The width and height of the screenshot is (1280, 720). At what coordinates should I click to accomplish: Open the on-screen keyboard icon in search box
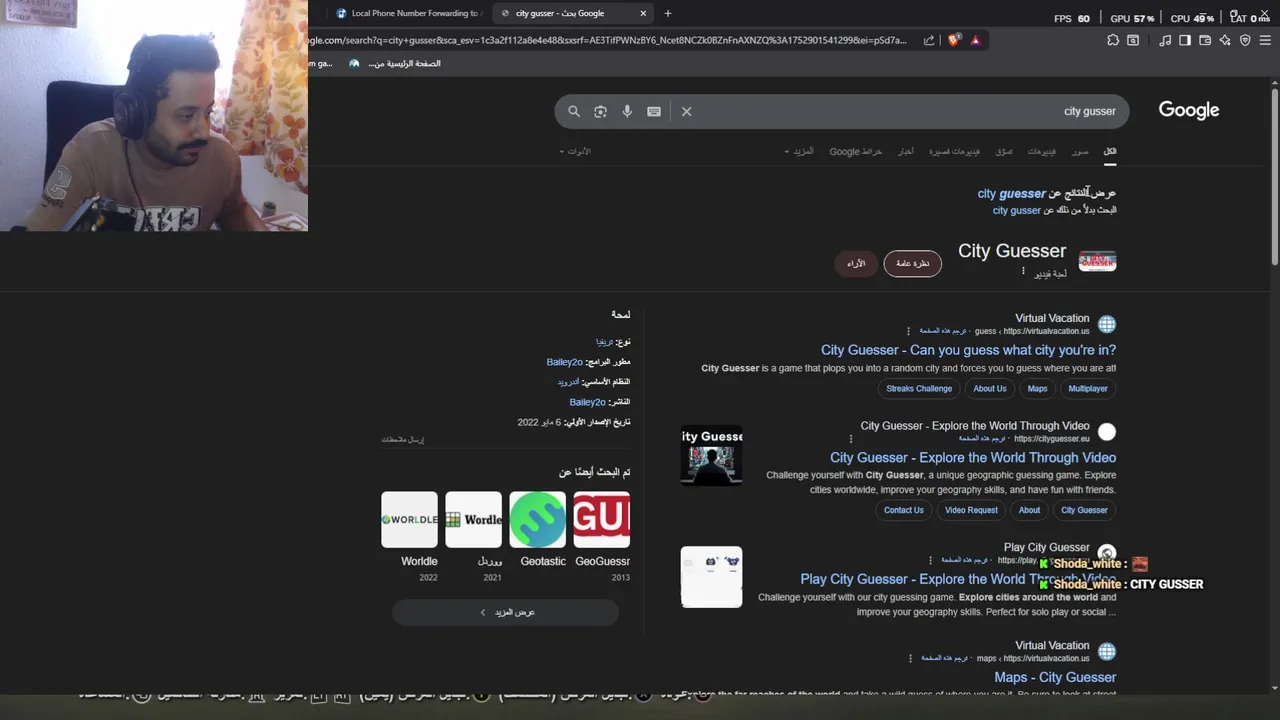[654, 112]
